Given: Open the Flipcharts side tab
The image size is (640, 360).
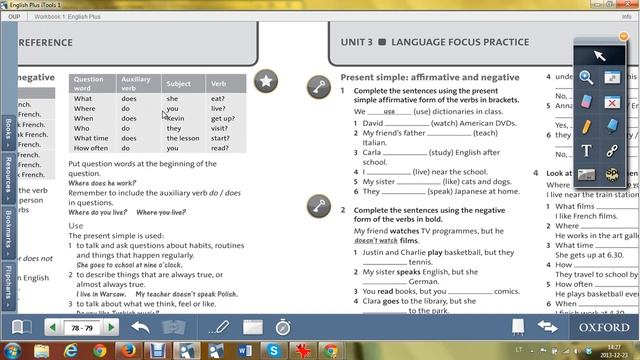Looking at the screenshot, I should [x=8, y=286].
